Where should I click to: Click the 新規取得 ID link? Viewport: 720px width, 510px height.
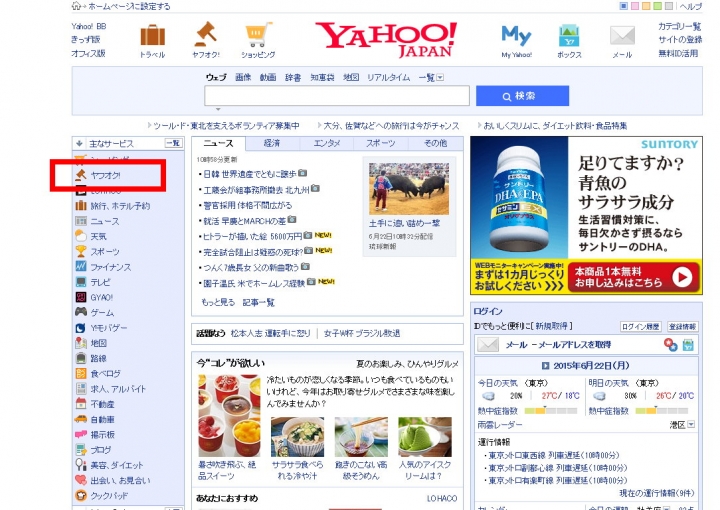(551, 326)
